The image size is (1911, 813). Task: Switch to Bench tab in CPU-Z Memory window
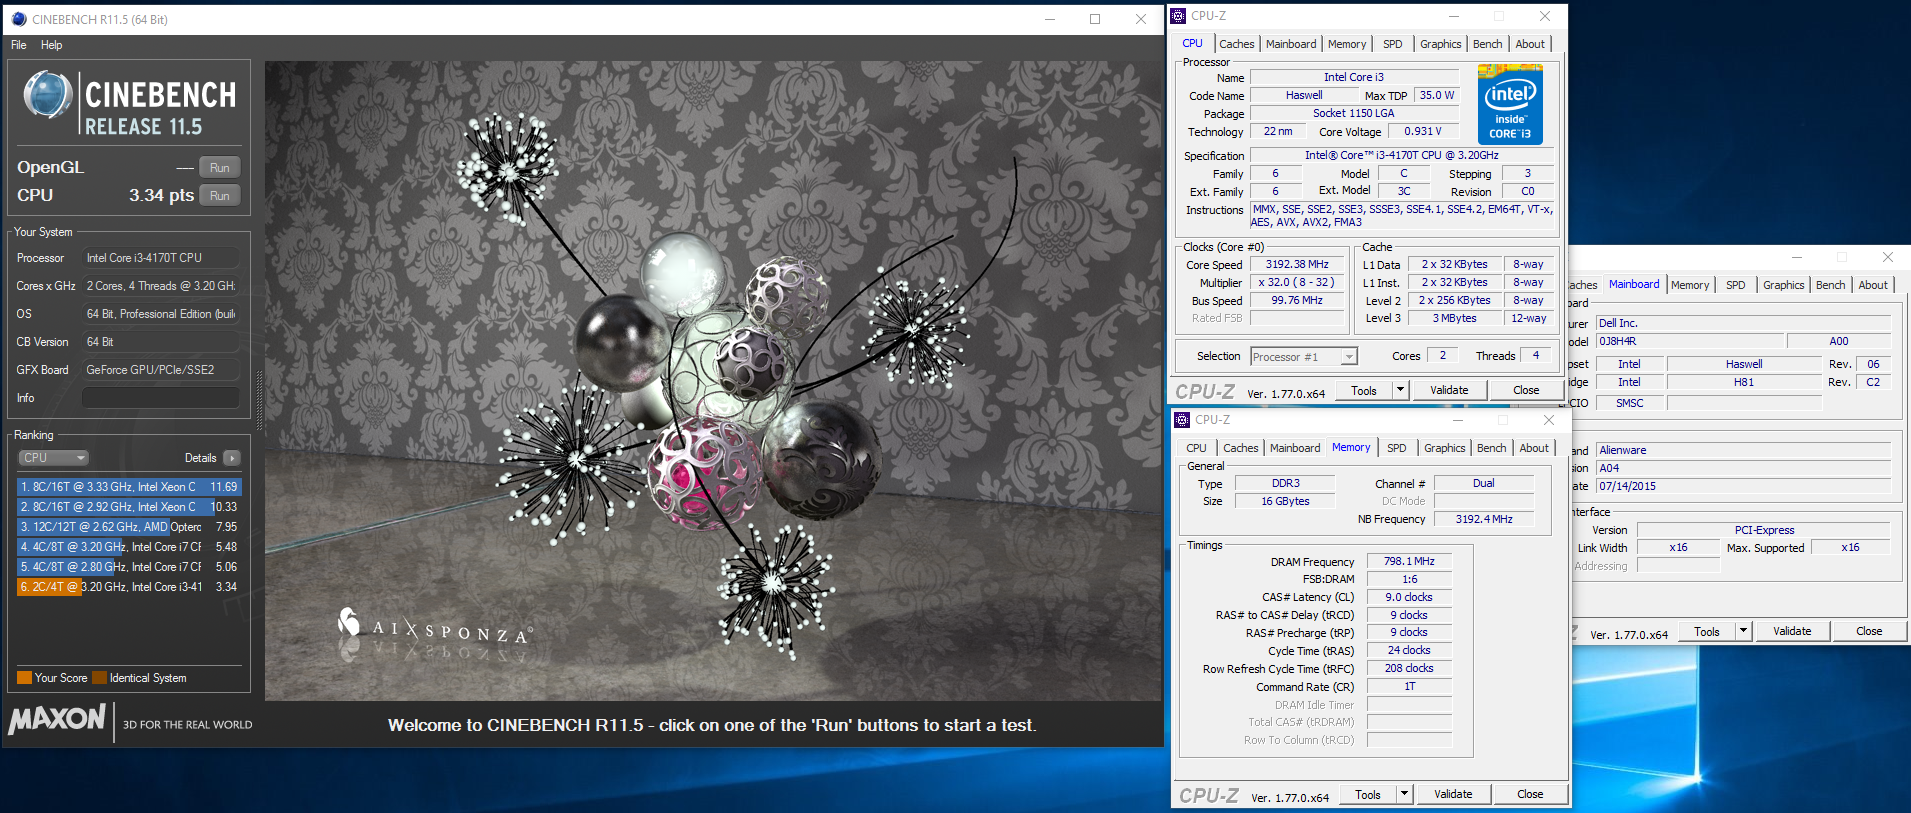[x=1491, y=448]
